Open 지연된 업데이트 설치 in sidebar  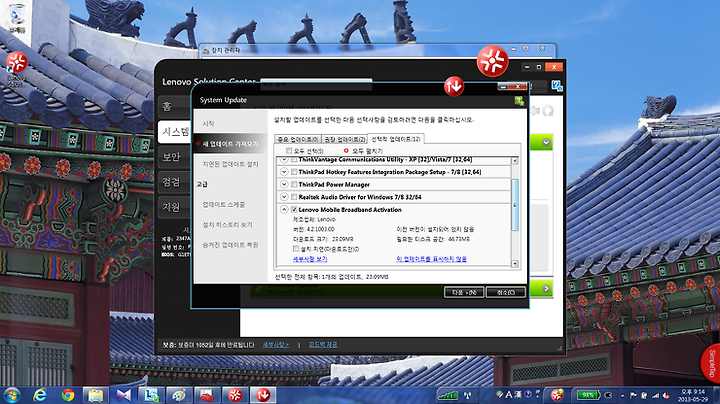pyautogui.click(x=231, y=164)
